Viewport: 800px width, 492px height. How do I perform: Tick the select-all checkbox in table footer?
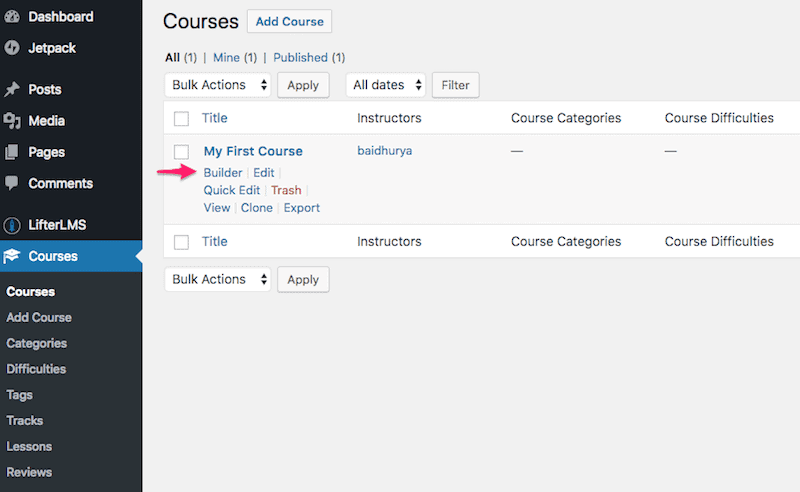pos(181,242)
